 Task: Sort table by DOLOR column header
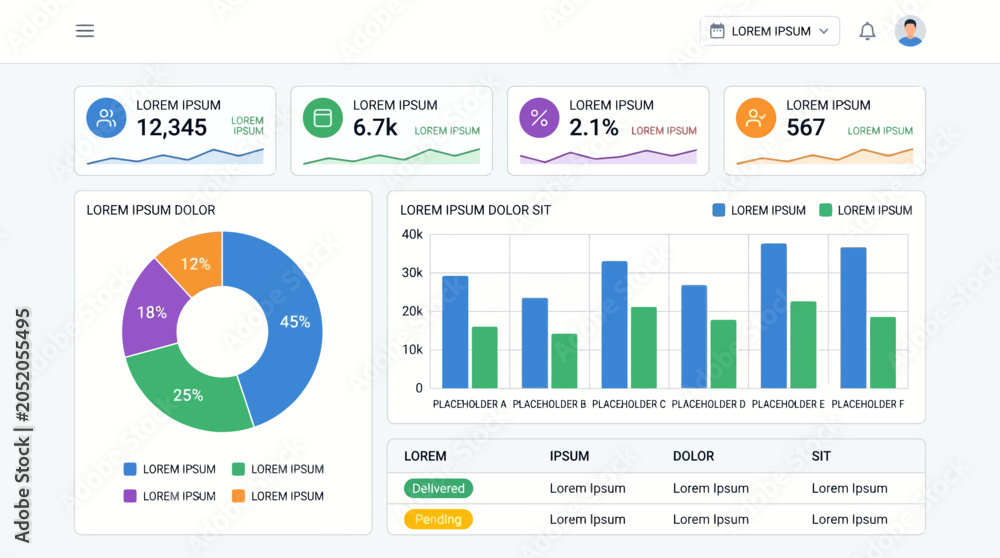tap(693, 456)
